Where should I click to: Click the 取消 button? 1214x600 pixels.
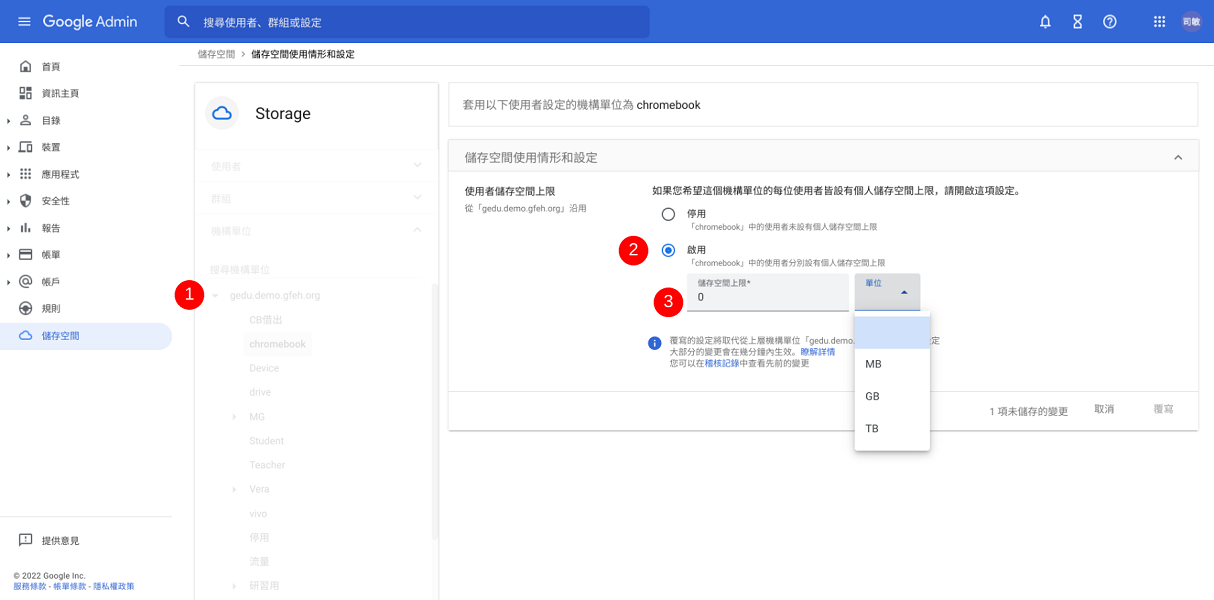click(1104, 410)
